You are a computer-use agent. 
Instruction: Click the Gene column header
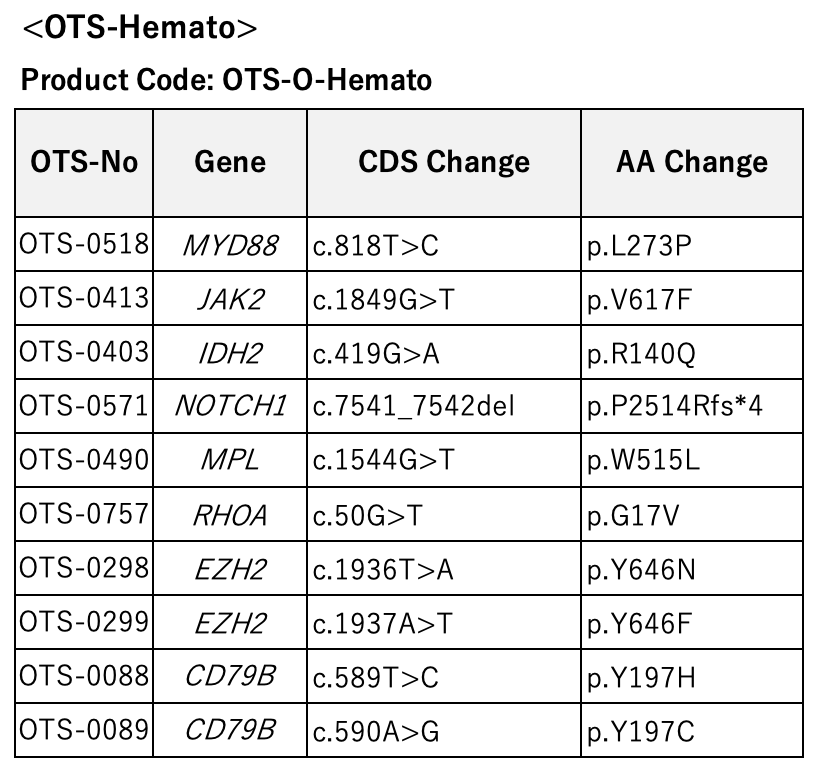point(230,163)
